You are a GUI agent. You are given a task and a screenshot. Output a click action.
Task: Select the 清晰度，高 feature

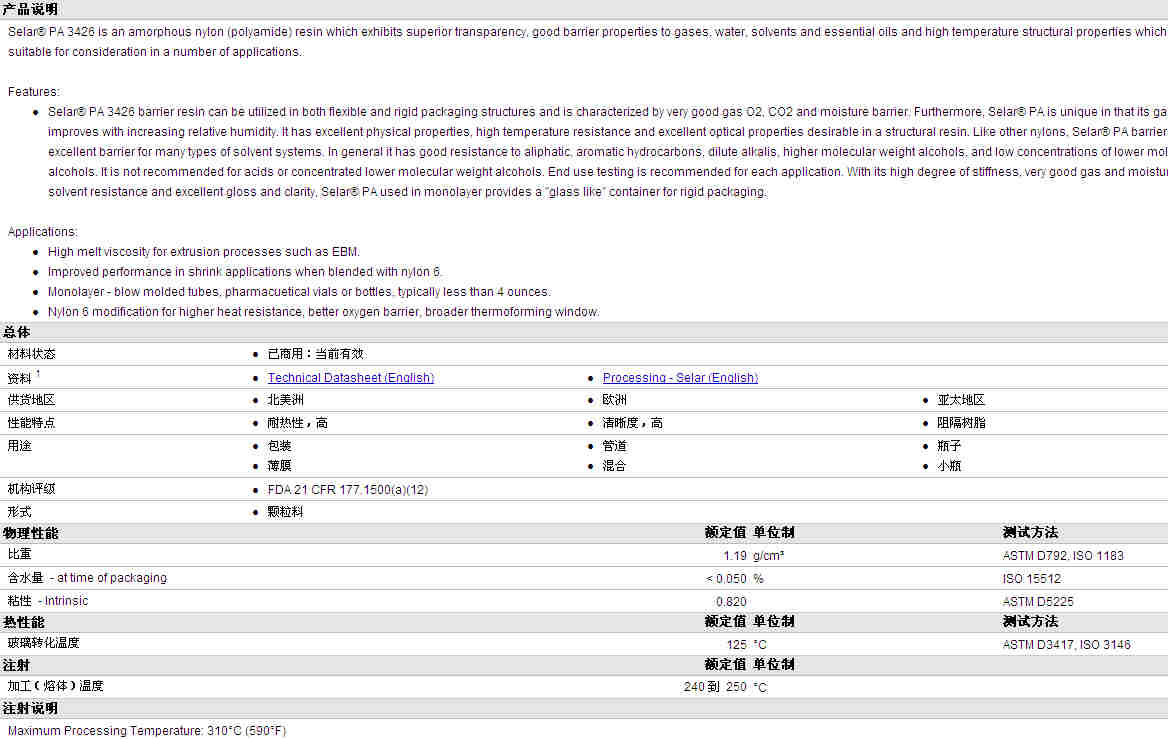(632, 423)
